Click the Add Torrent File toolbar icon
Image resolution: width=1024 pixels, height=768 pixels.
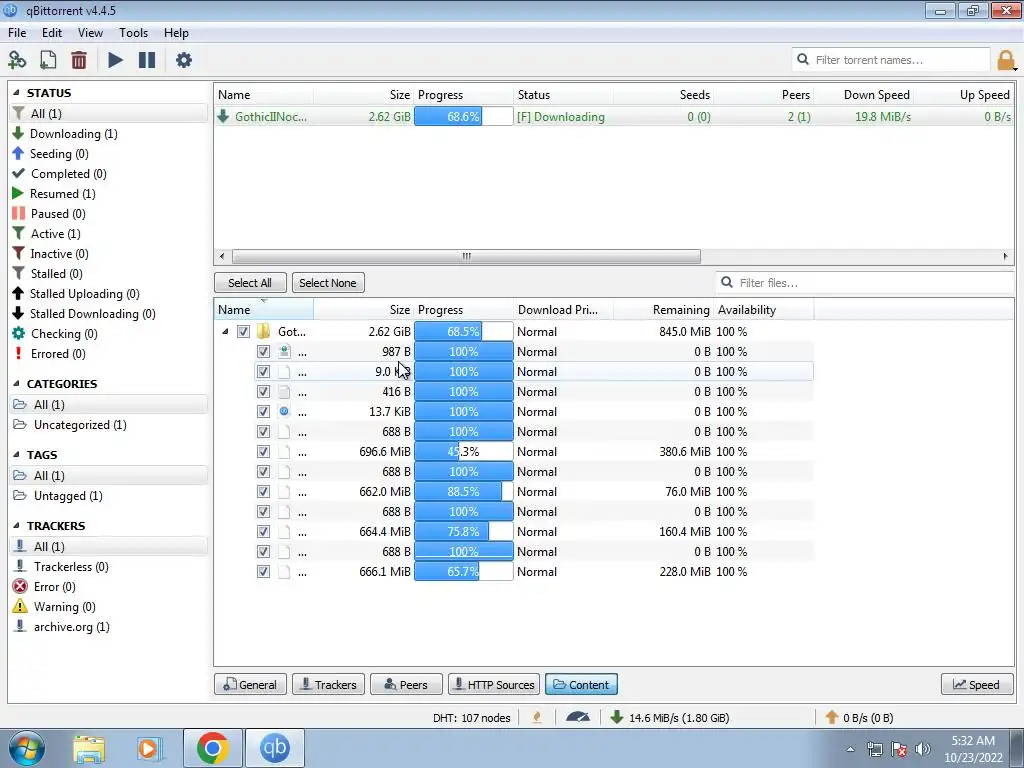[48, 60]
